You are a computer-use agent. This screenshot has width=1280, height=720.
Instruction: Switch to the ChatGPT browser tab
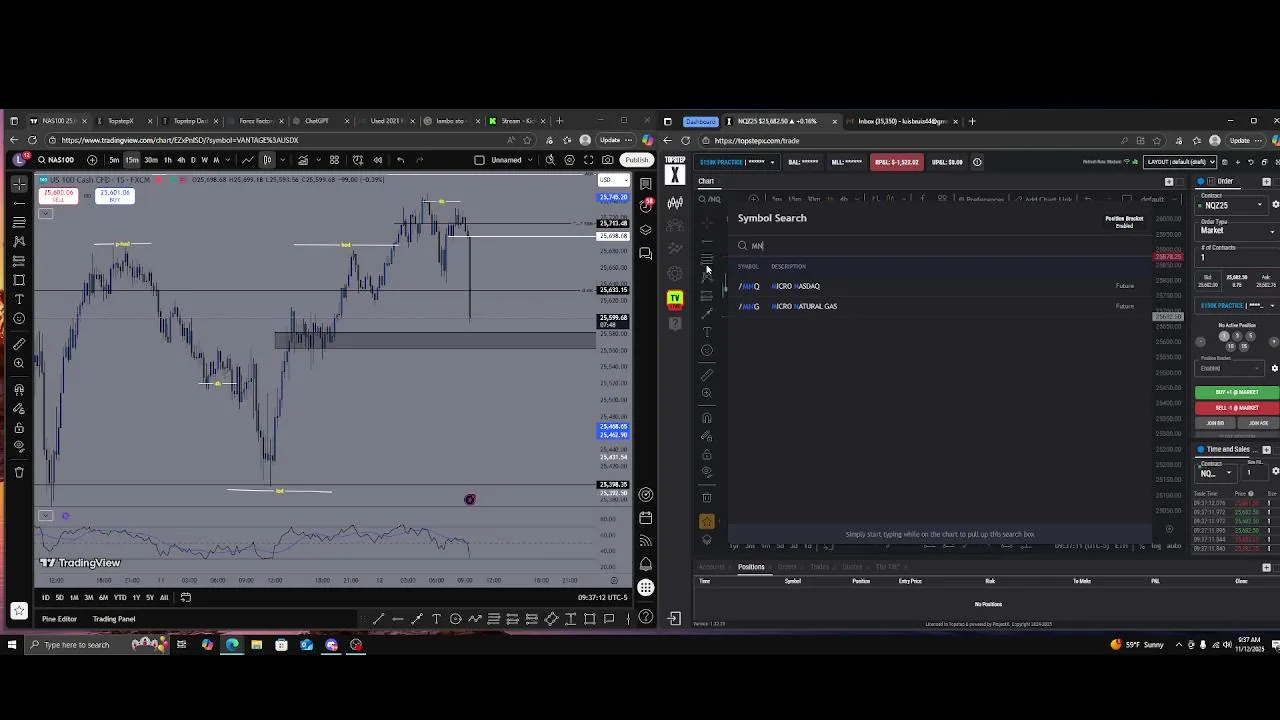(318, 121)
